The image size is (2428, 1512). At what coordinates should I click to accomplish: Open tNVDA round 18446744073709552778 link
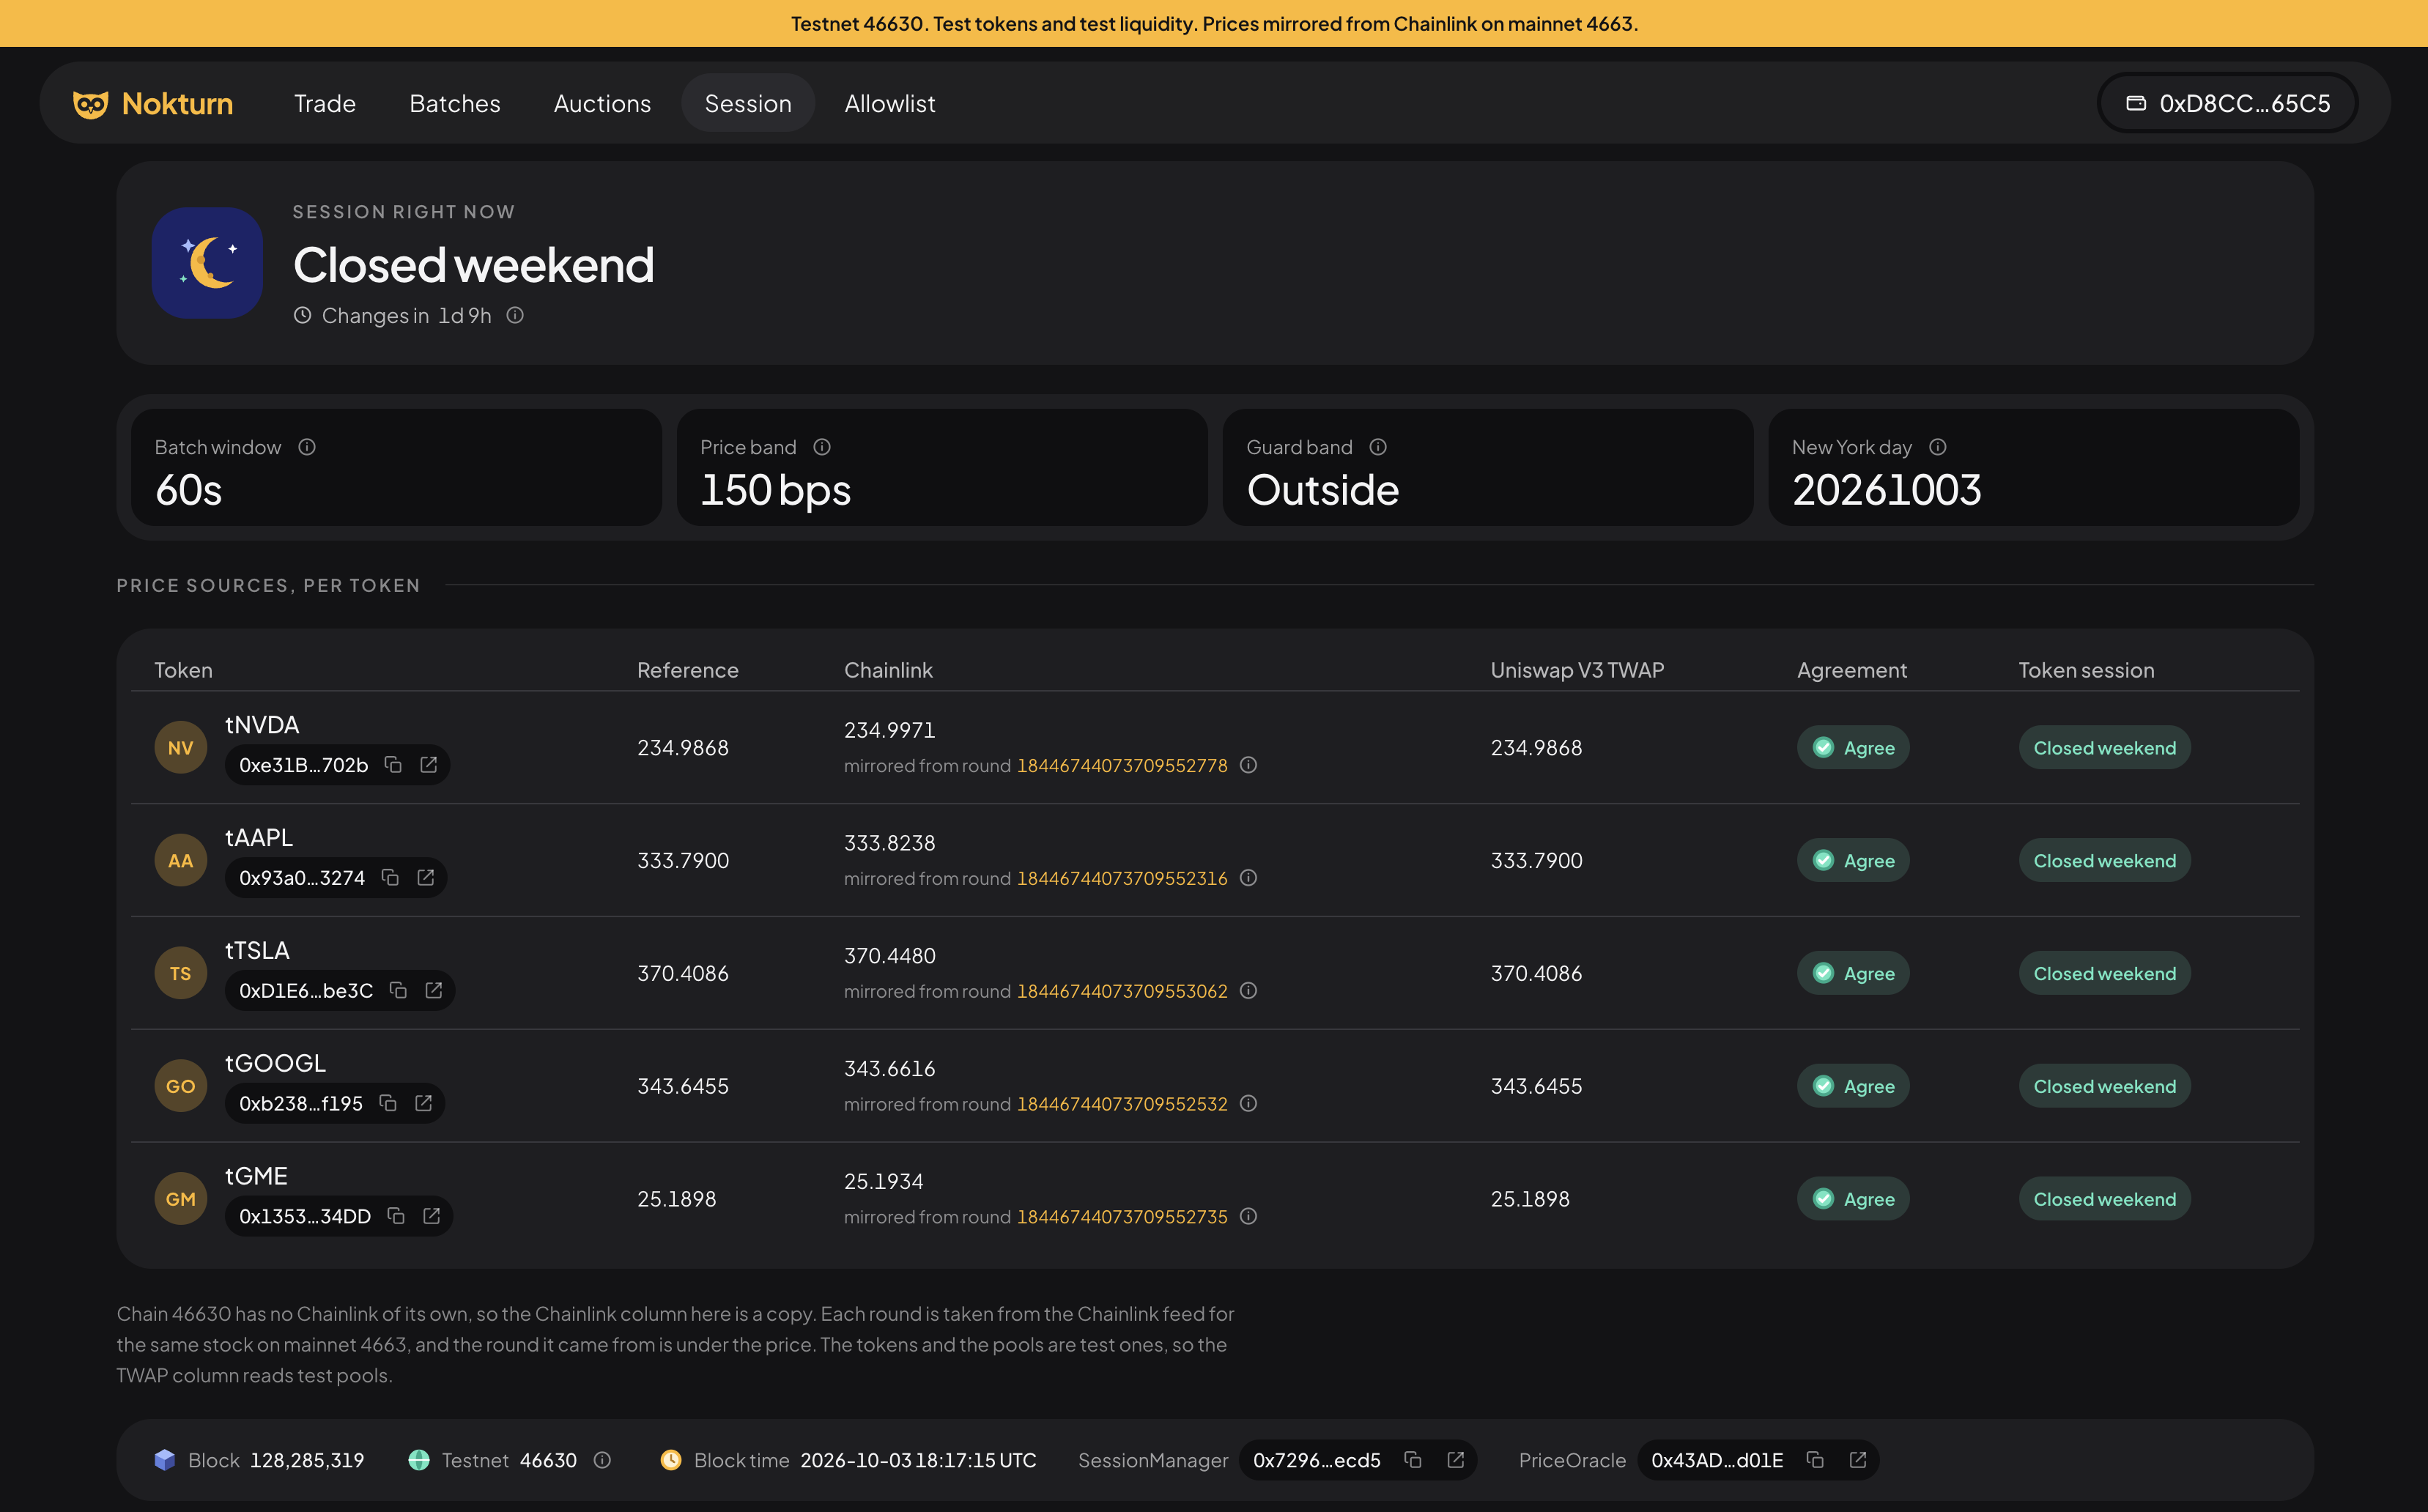coord(1122,765)
